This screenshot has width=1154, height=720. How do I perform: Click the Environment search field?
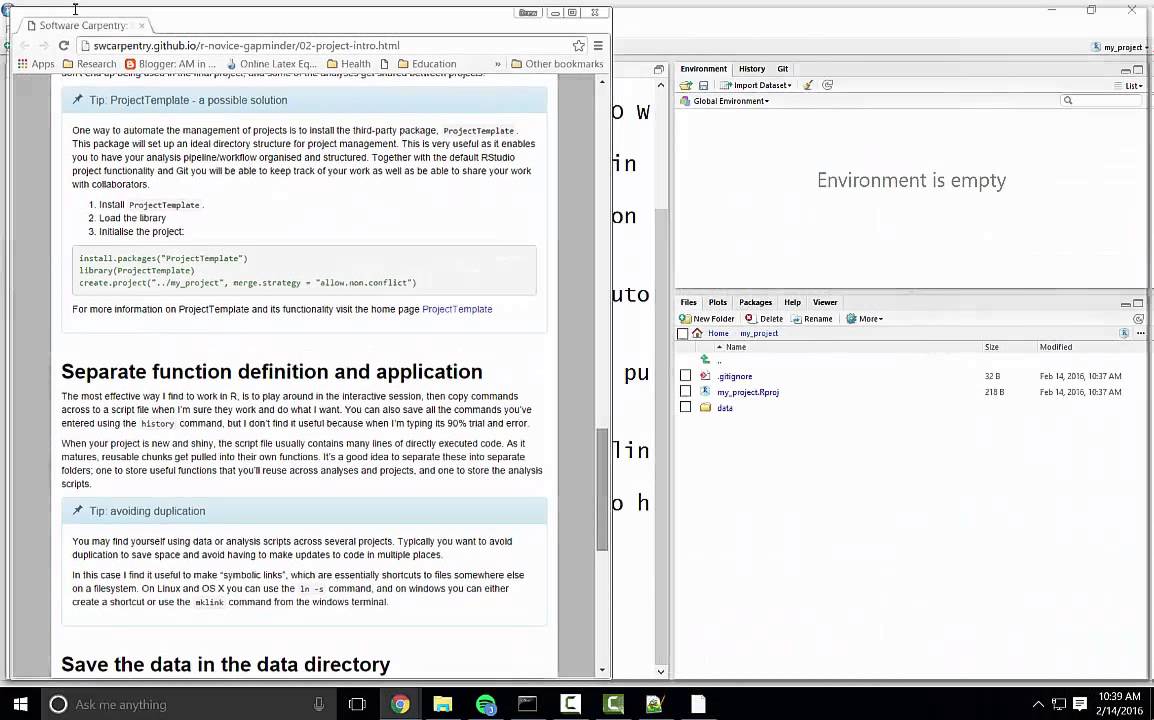click(x=1100, y=100)
